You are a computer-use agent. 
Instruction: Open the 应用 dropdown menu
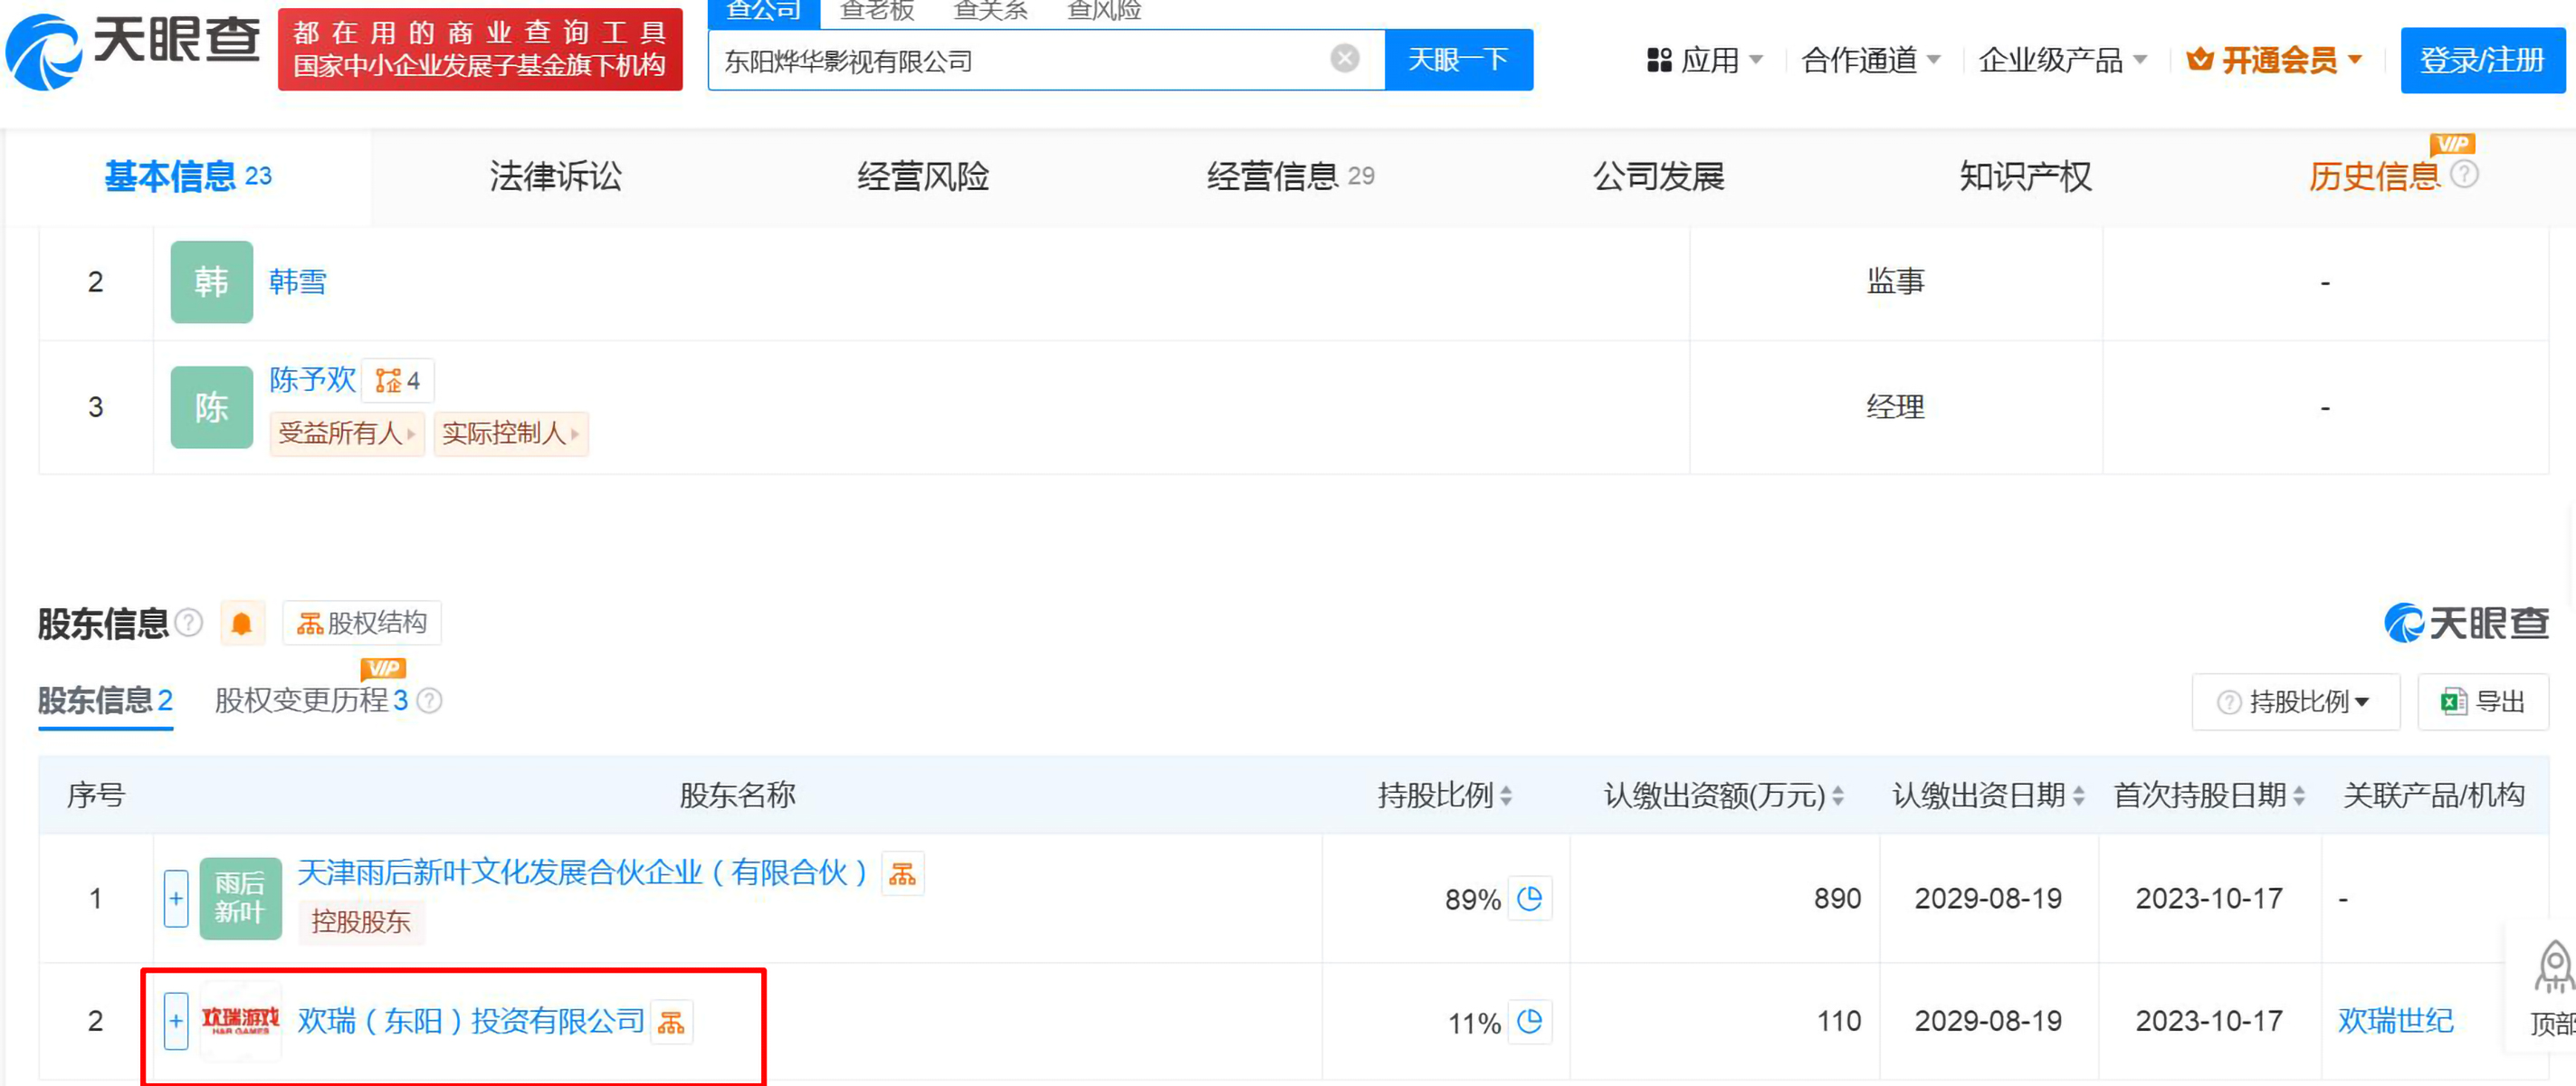1705,60
